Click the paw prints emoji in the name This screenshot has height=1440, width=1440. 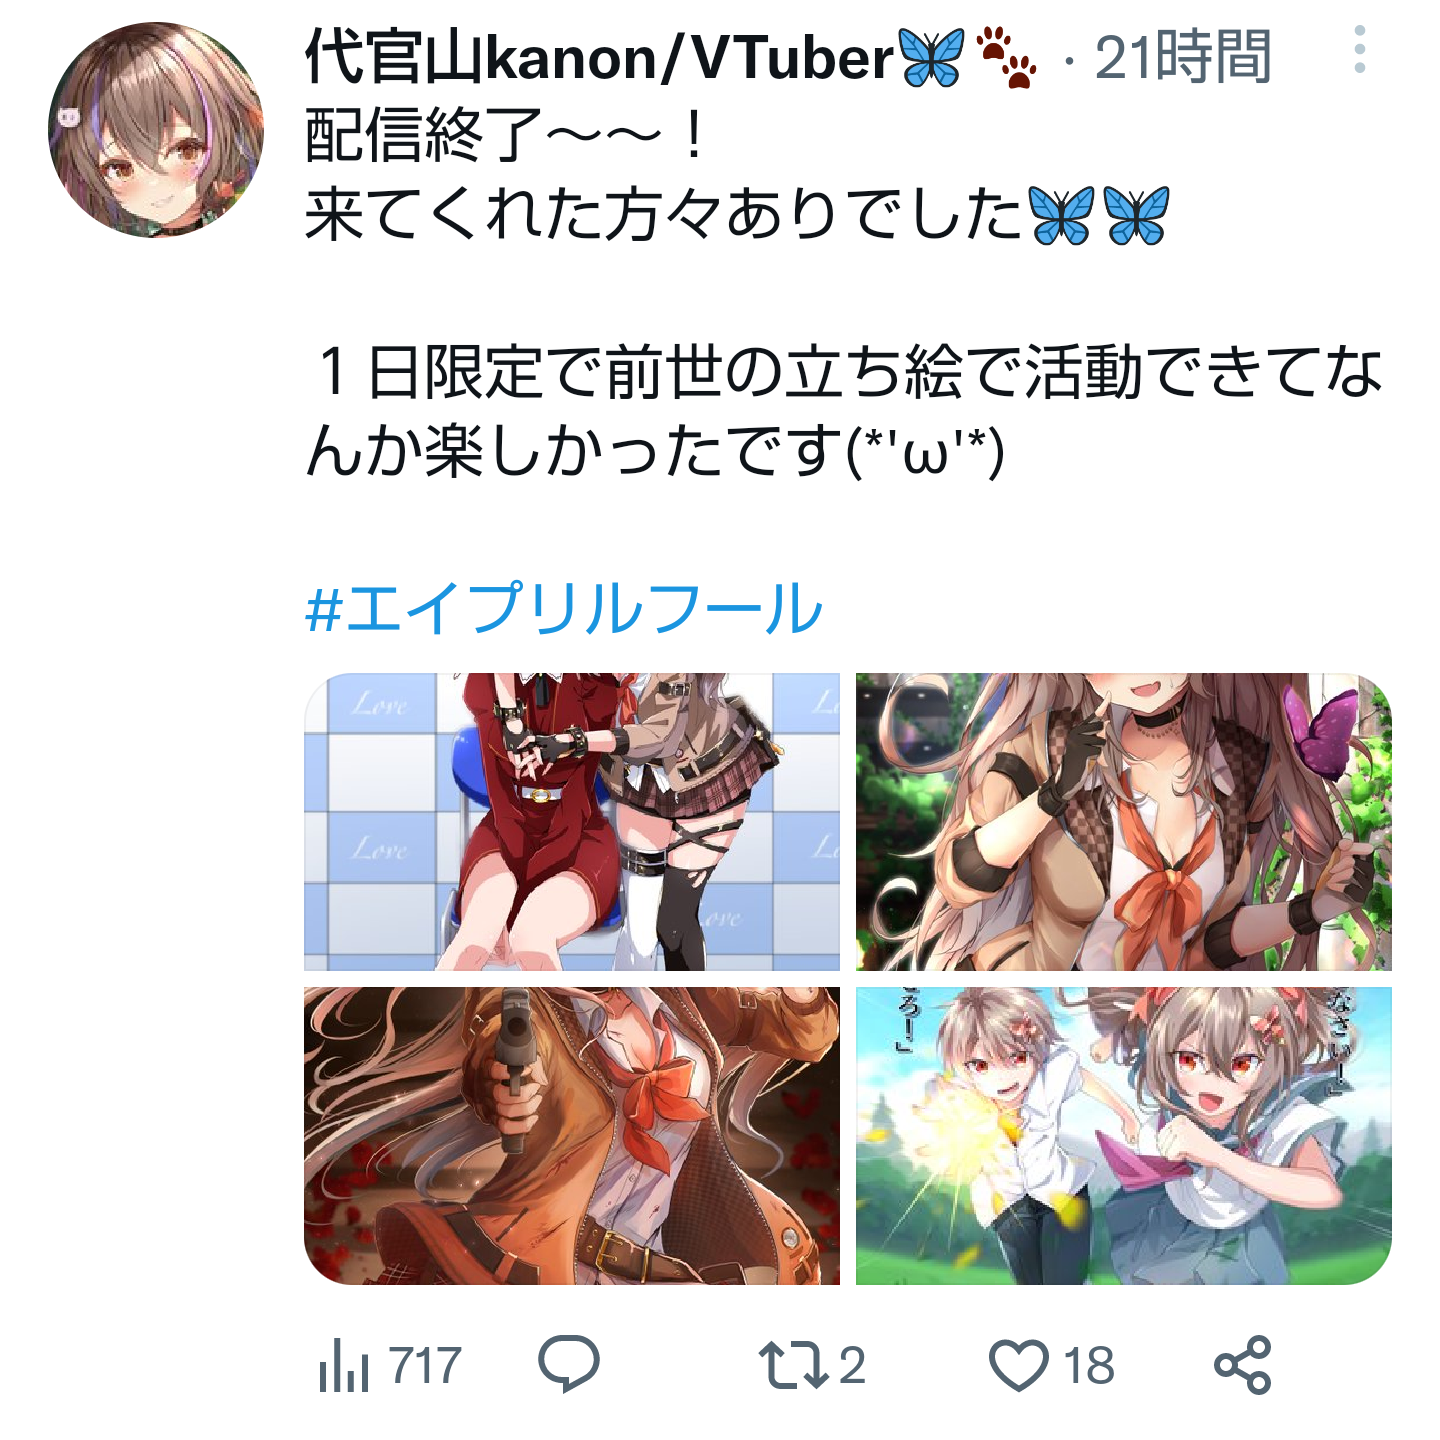click(x=1006, y=57)
